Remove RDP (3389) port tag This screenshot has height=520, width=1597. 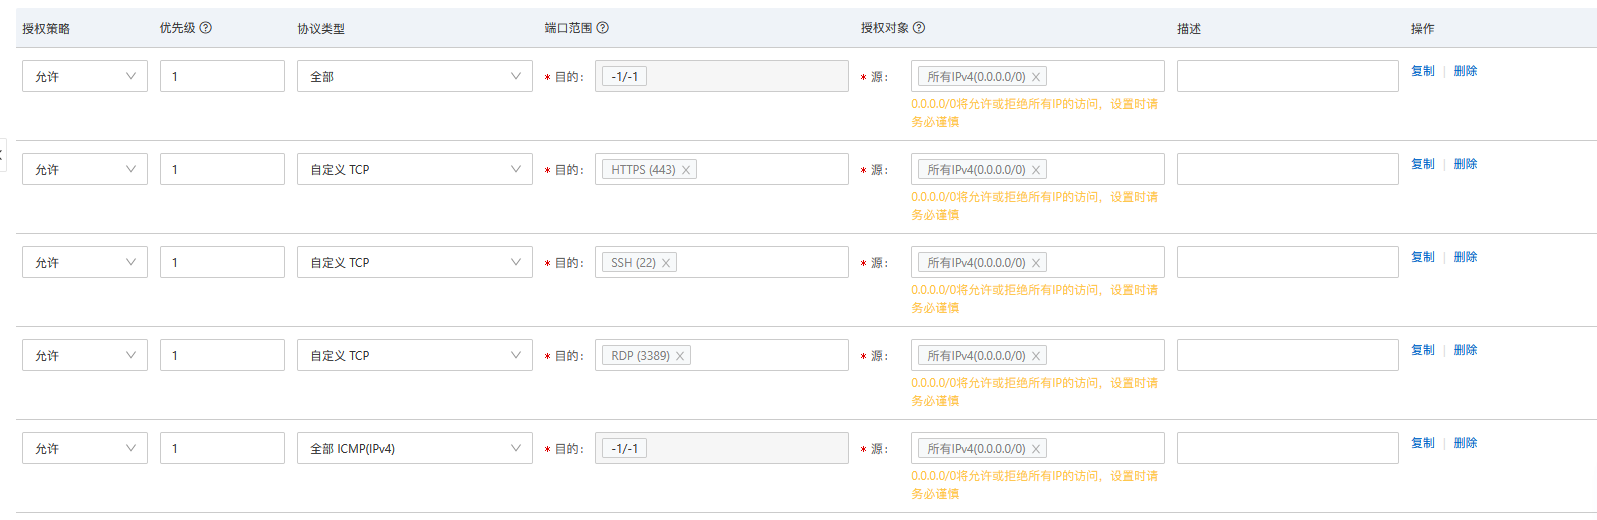(x=680, y=356)
